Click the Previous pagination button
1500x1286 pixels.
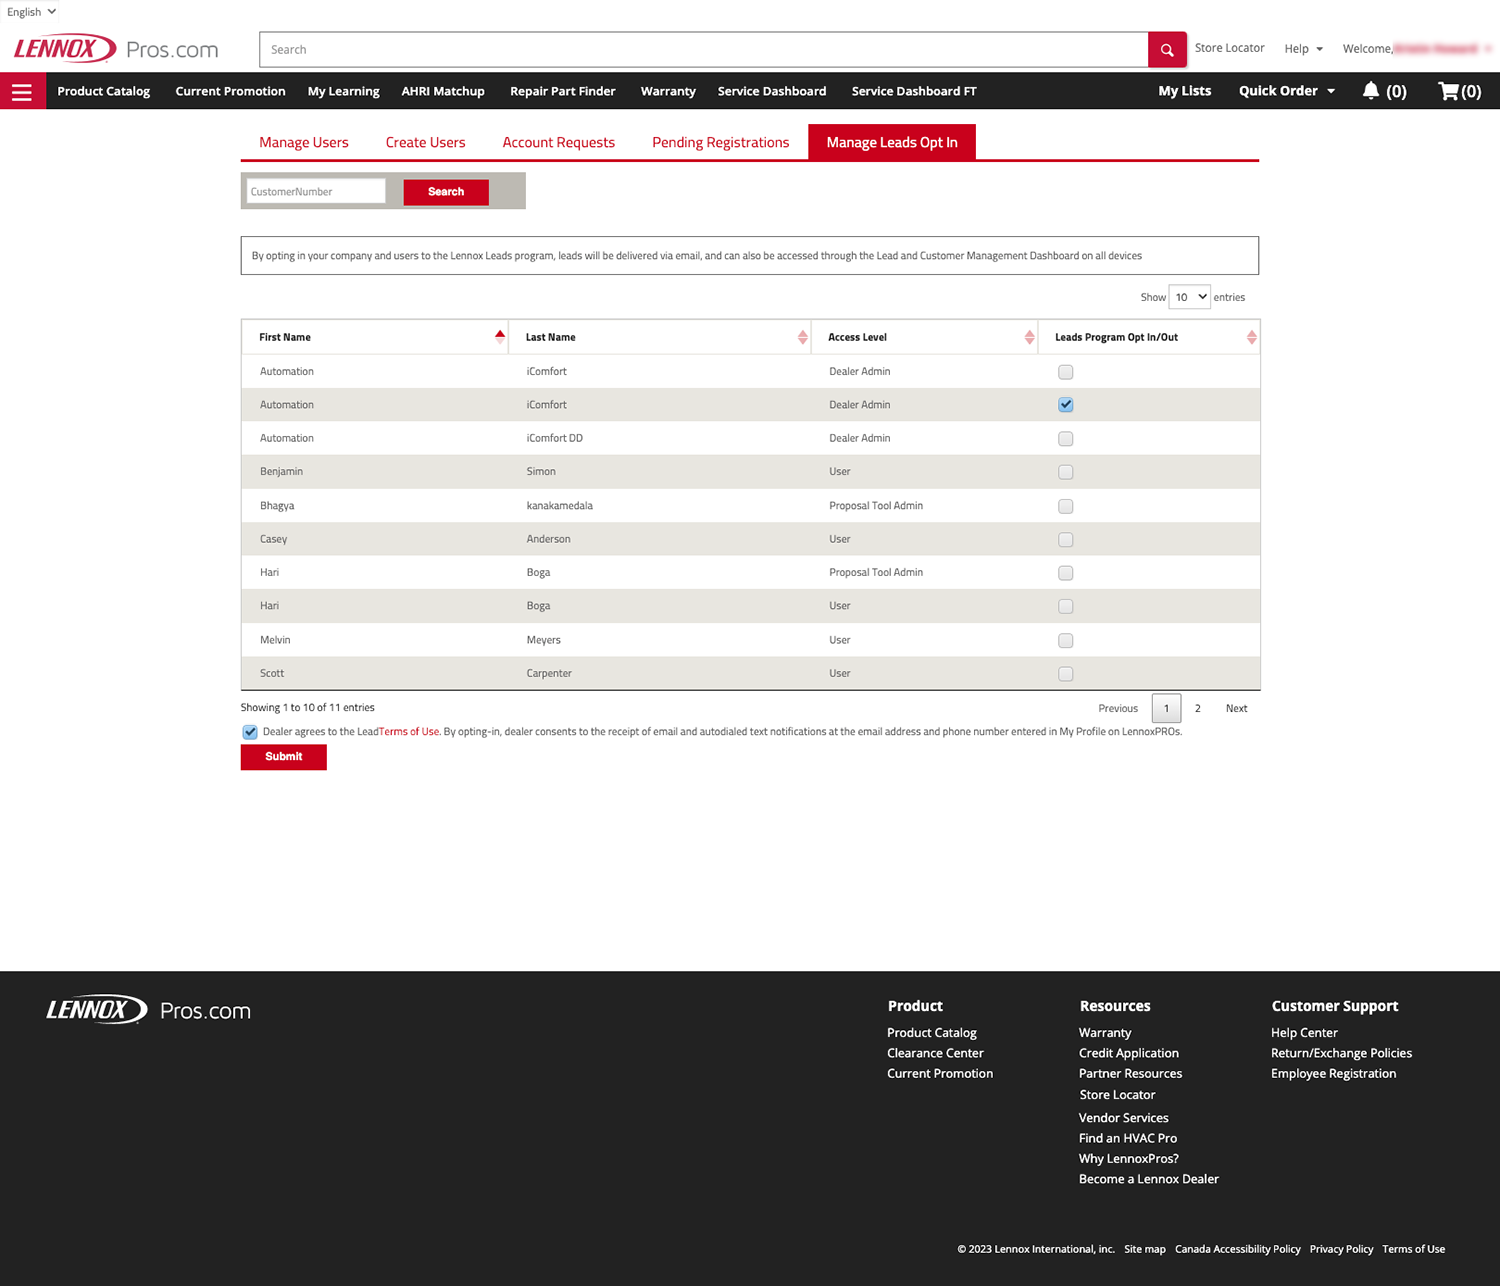1118,708
